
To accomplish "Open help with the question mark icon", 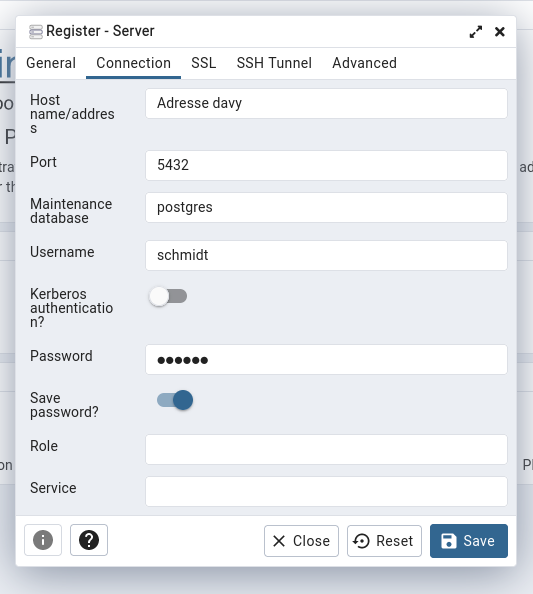I will [89, 540].
